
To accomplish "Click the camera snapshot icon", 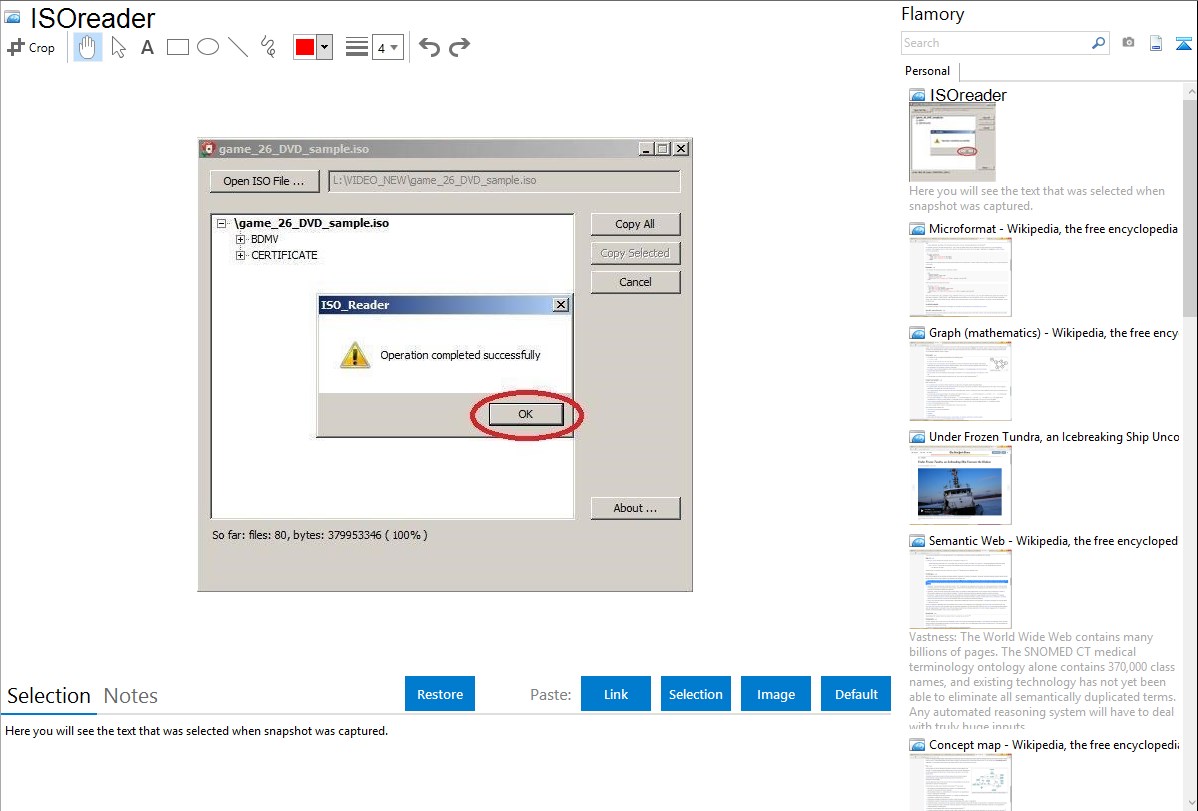I will pos(1128,43).
